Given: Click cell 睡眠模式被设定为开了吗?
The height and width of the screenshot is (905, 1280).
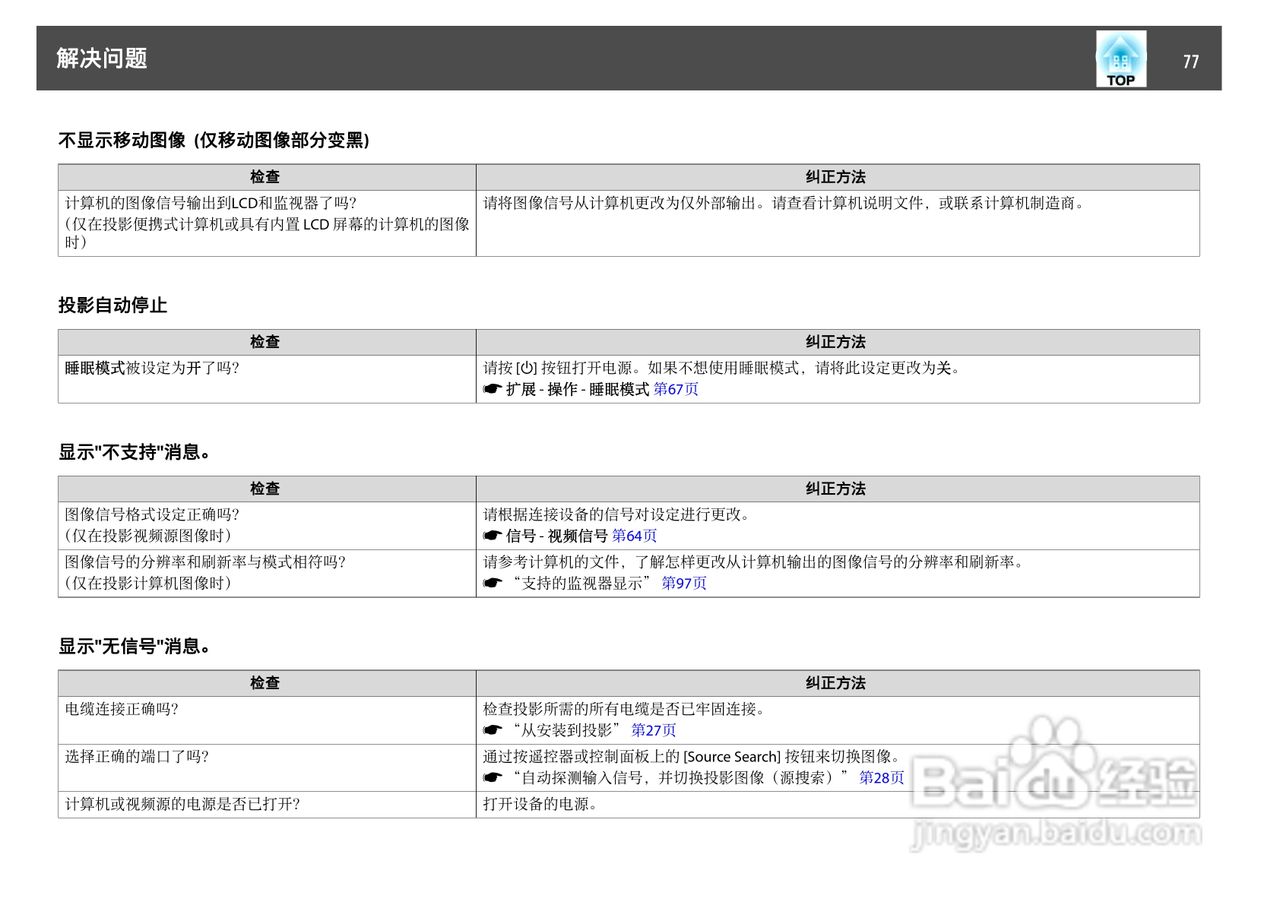Looking at the screenshot, I should pyautogui.click(x=267, y=379).
